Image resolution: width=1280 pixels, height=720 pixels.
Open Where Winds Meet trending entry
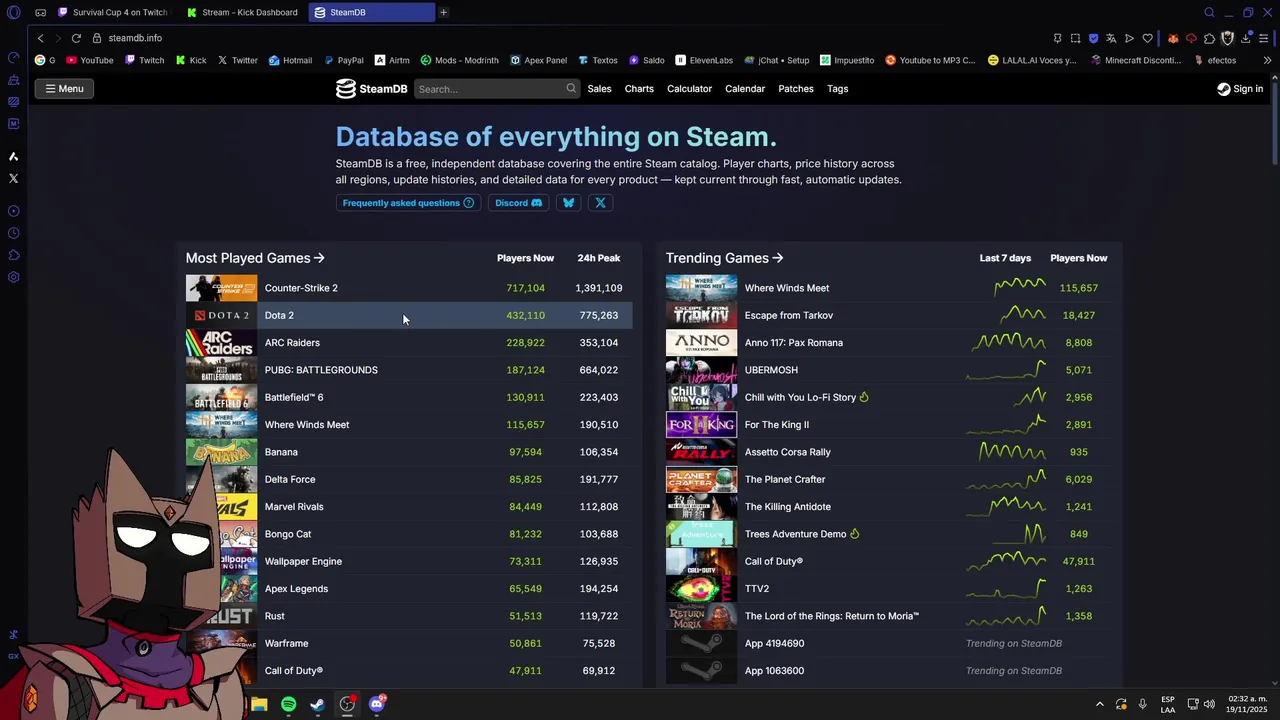[787, 288]
